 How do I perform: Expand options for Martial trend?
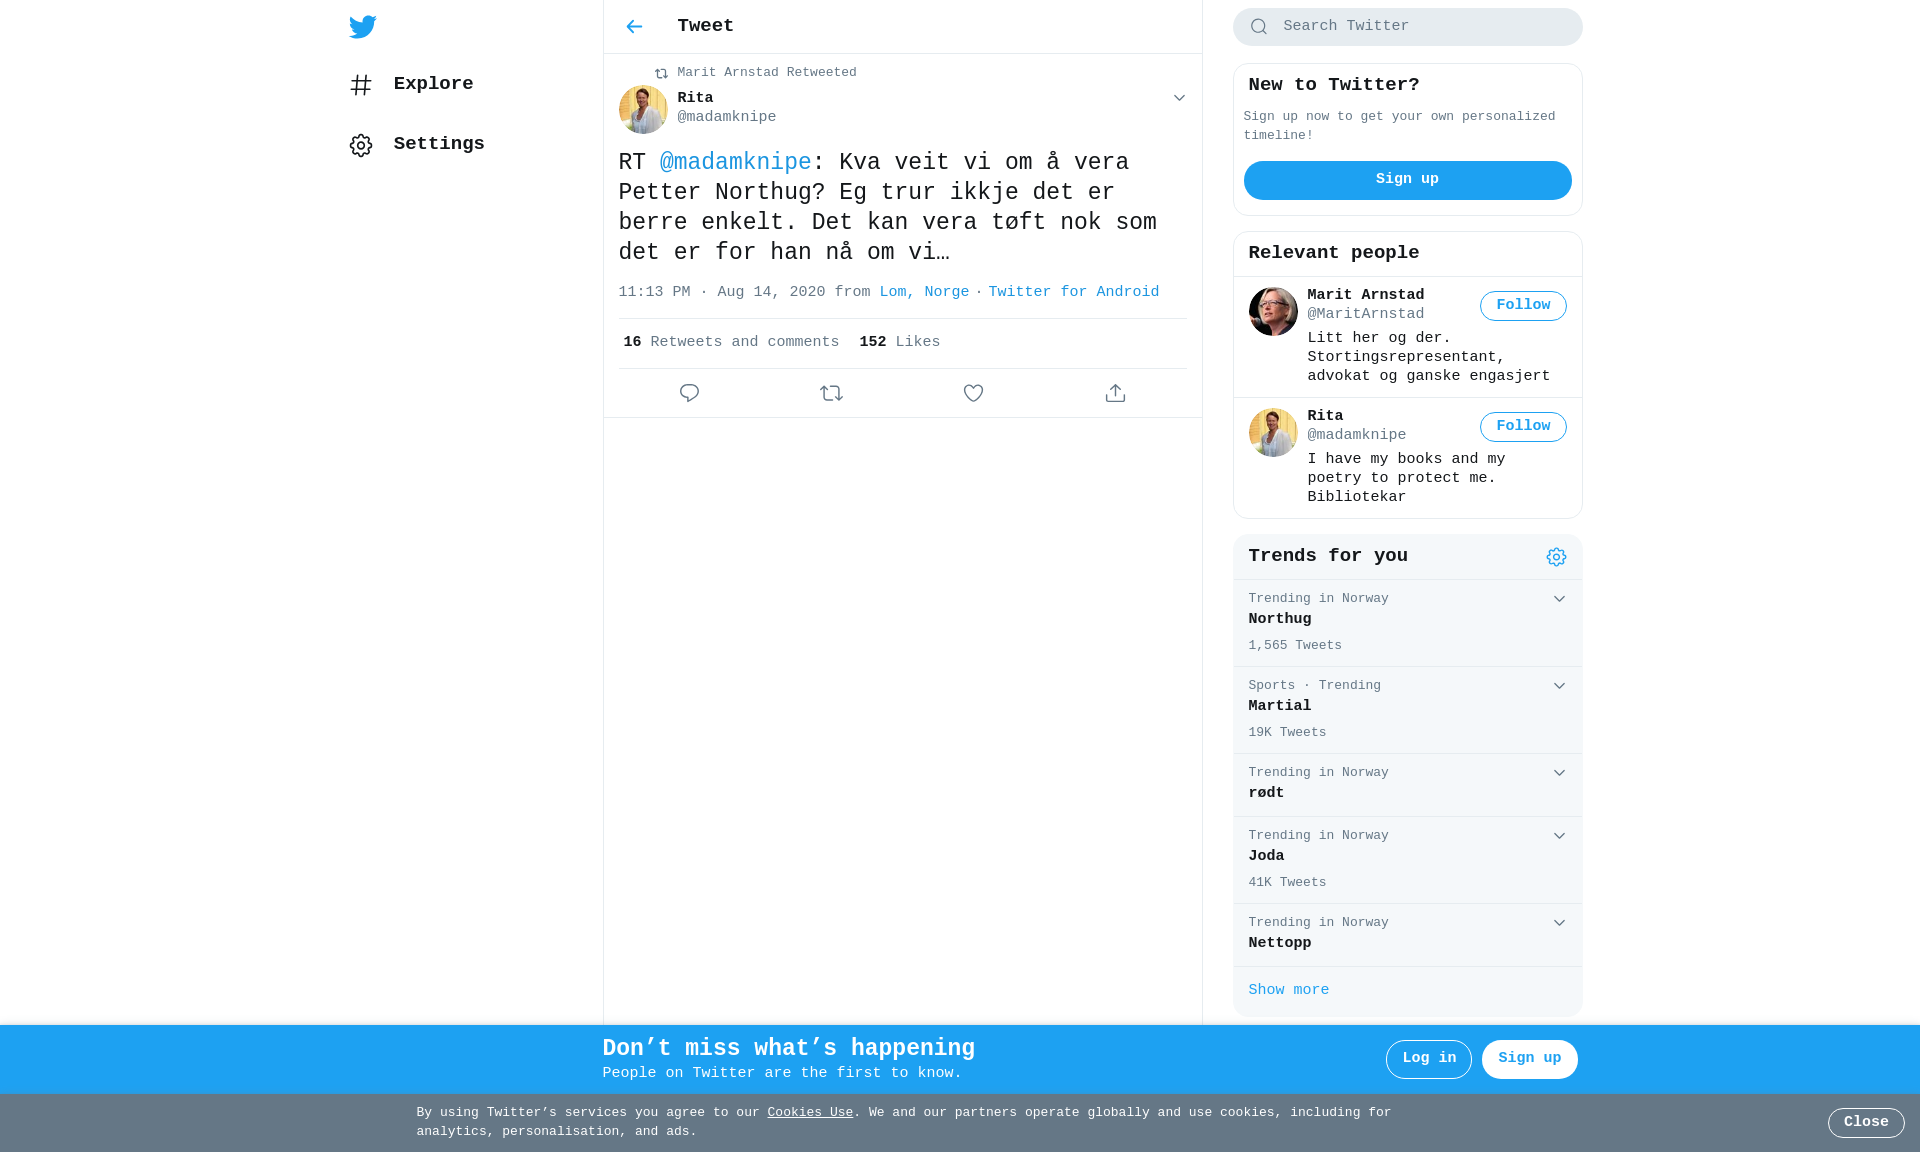point(1559,686)
